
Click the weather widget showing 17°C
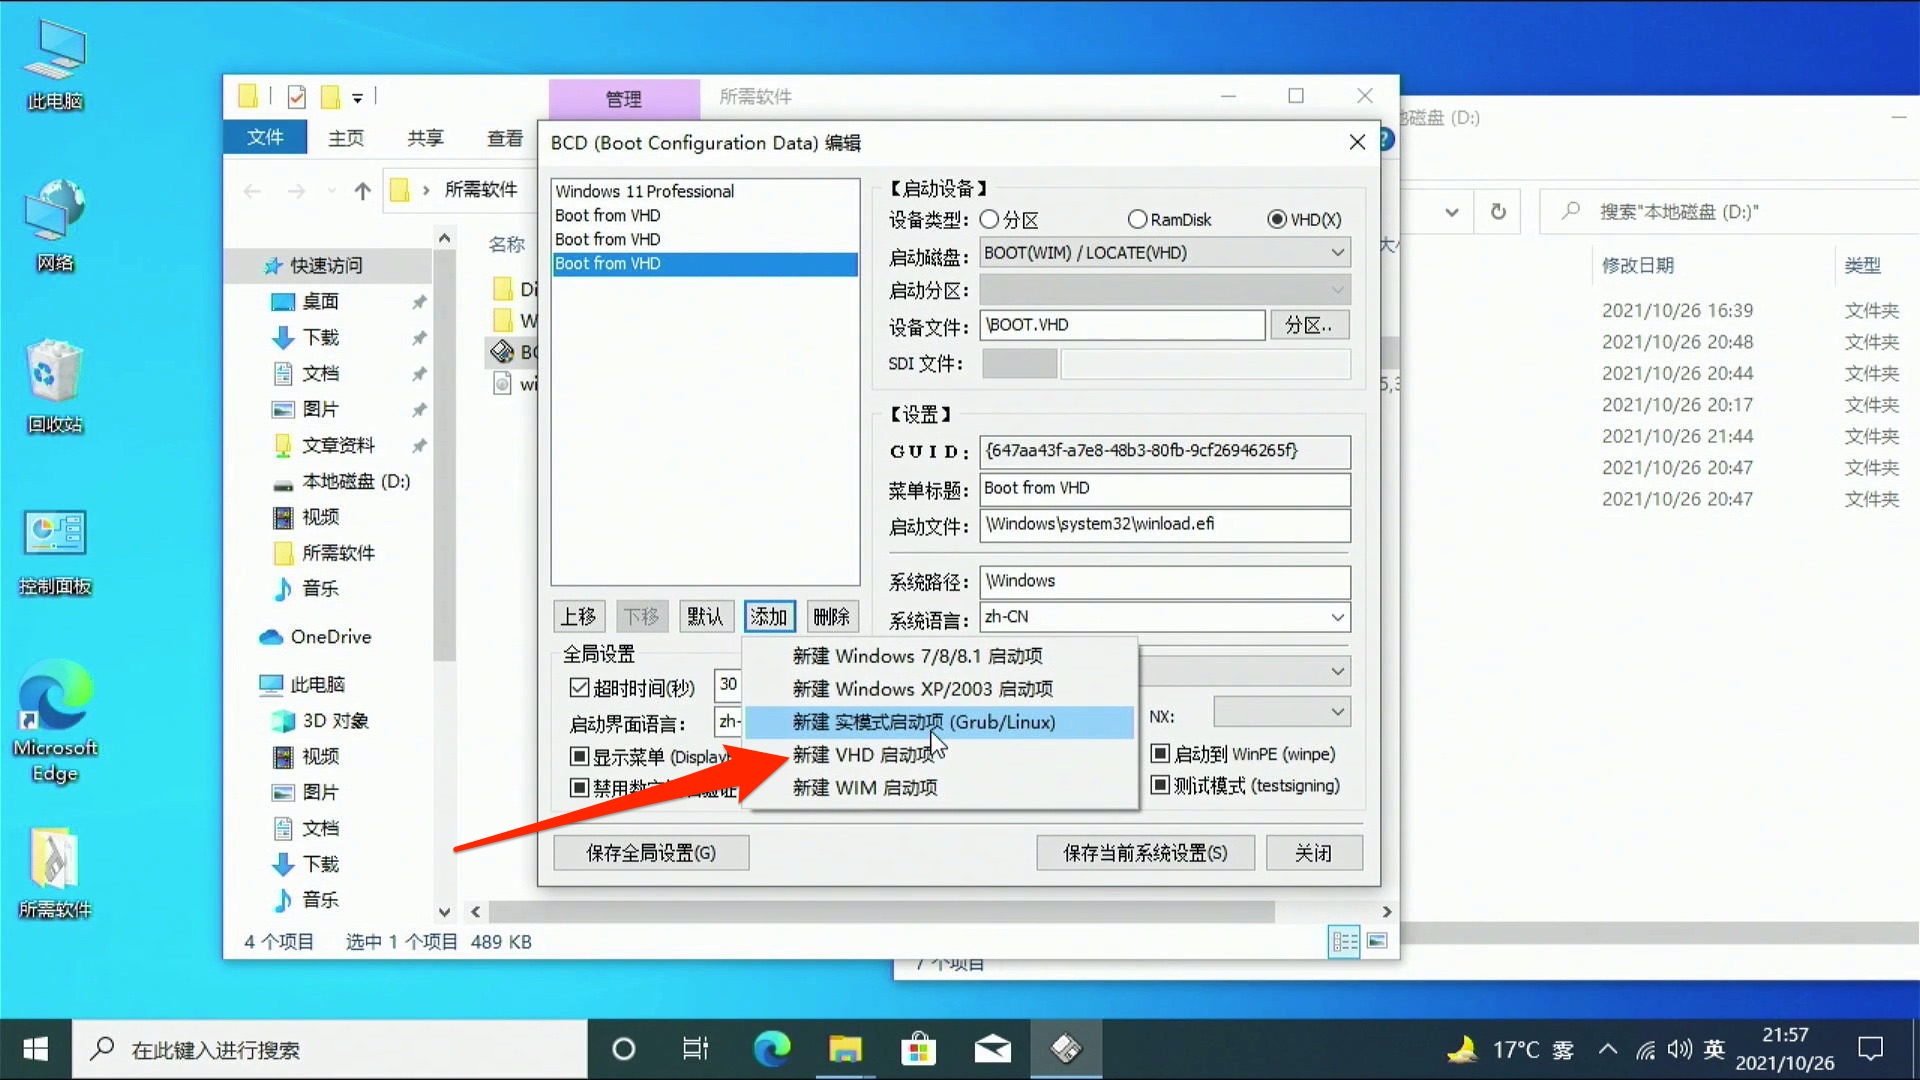1508,1049
